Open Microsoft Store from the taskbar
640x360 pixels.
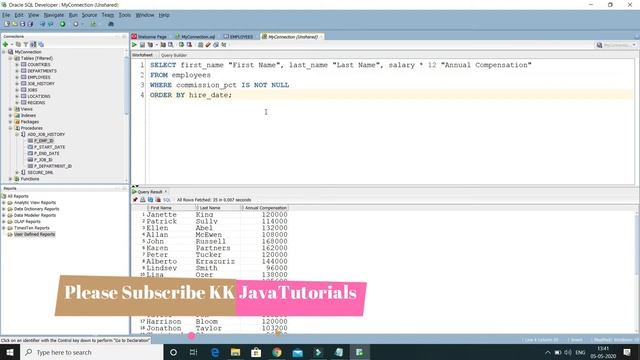click(256, 352)
